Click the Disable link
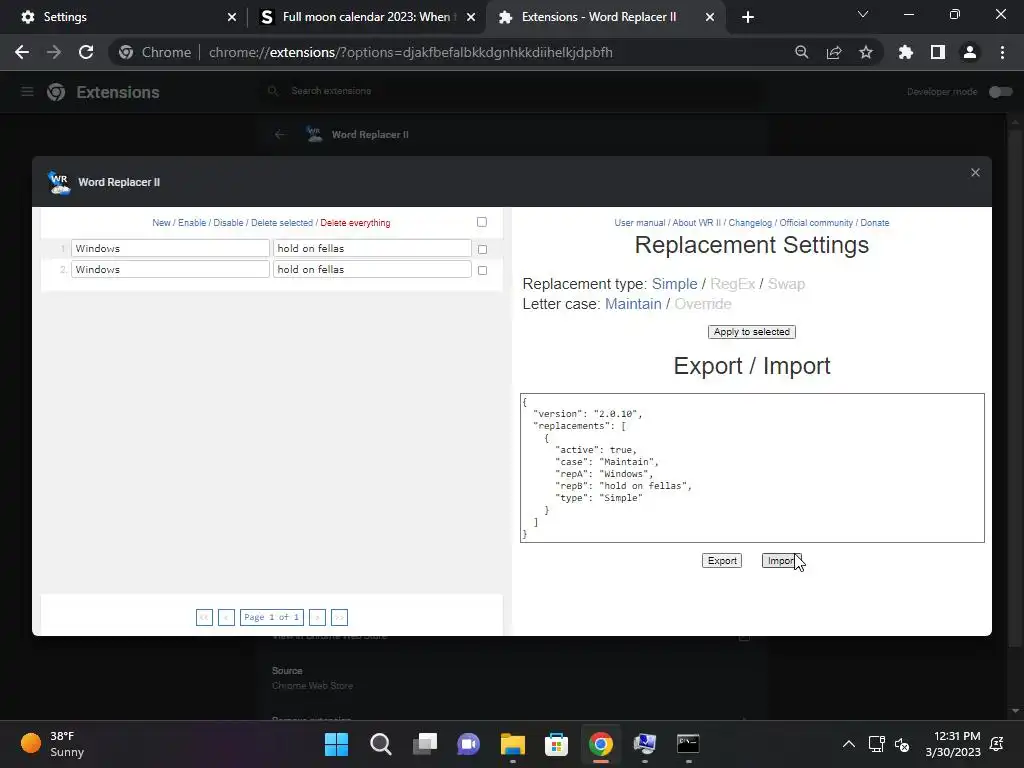Image resolution: width=1024 pixels, height=768 pixels. (228, 223)
